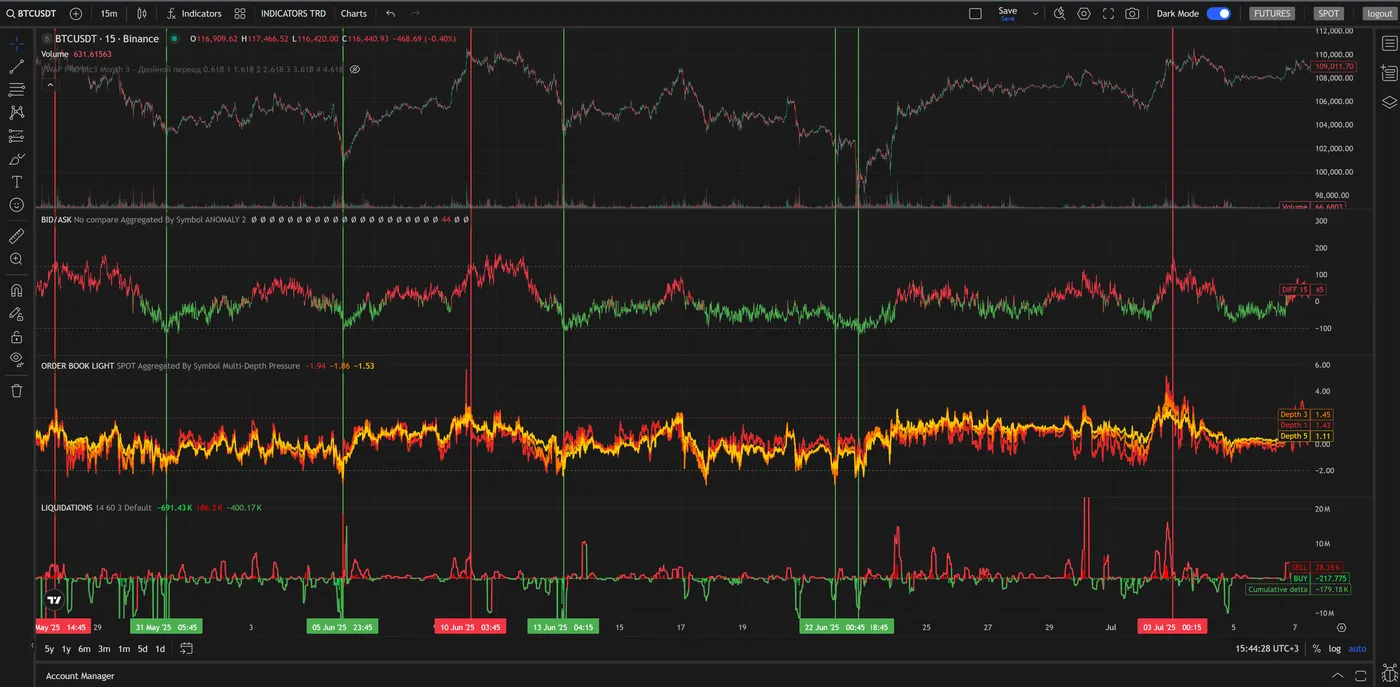Open chart settings hexagon gear icon
Viewport: 1400px width, 687px height.
tap(1084, 14)
